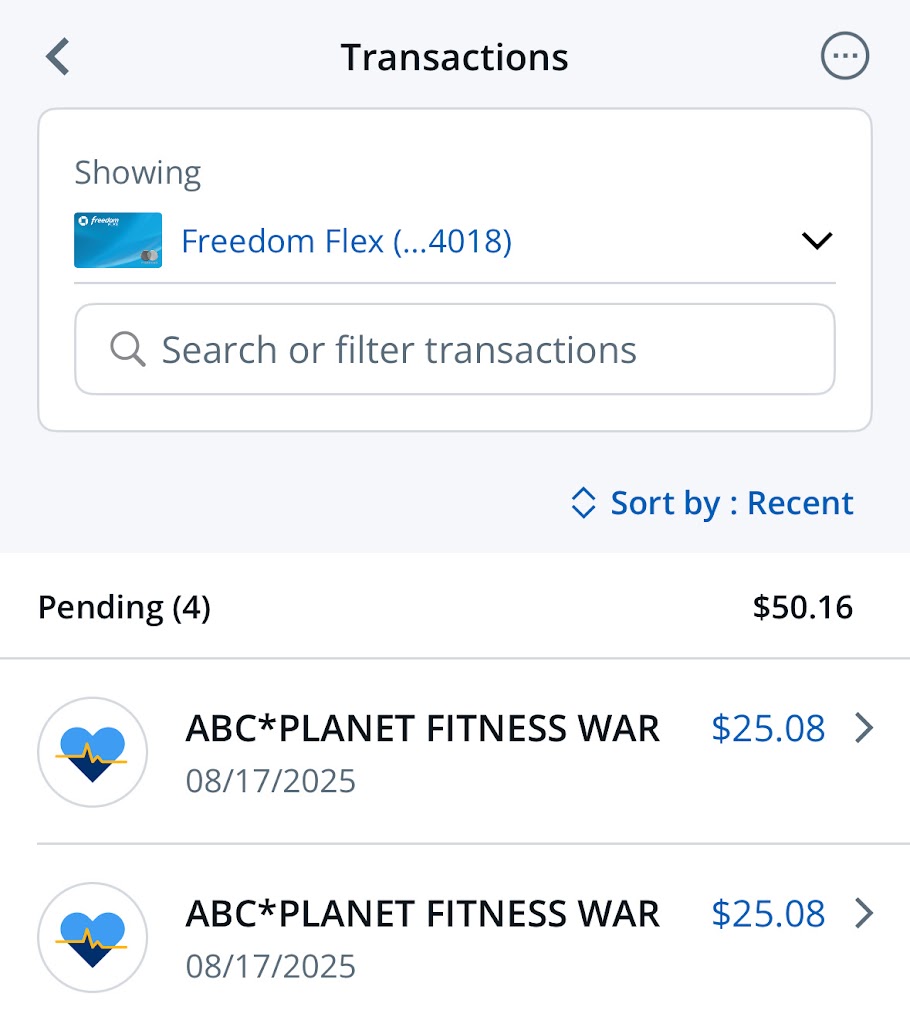Tap the second ABC*PLANET FITNESS WAR title

pyautogui.click(x=422, y=914)
